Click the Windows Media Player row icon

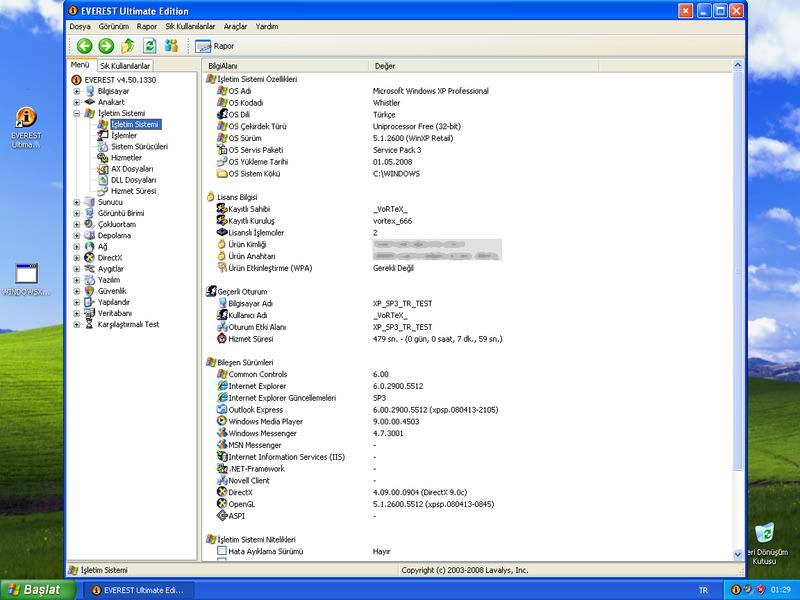(x=222, y=421)
